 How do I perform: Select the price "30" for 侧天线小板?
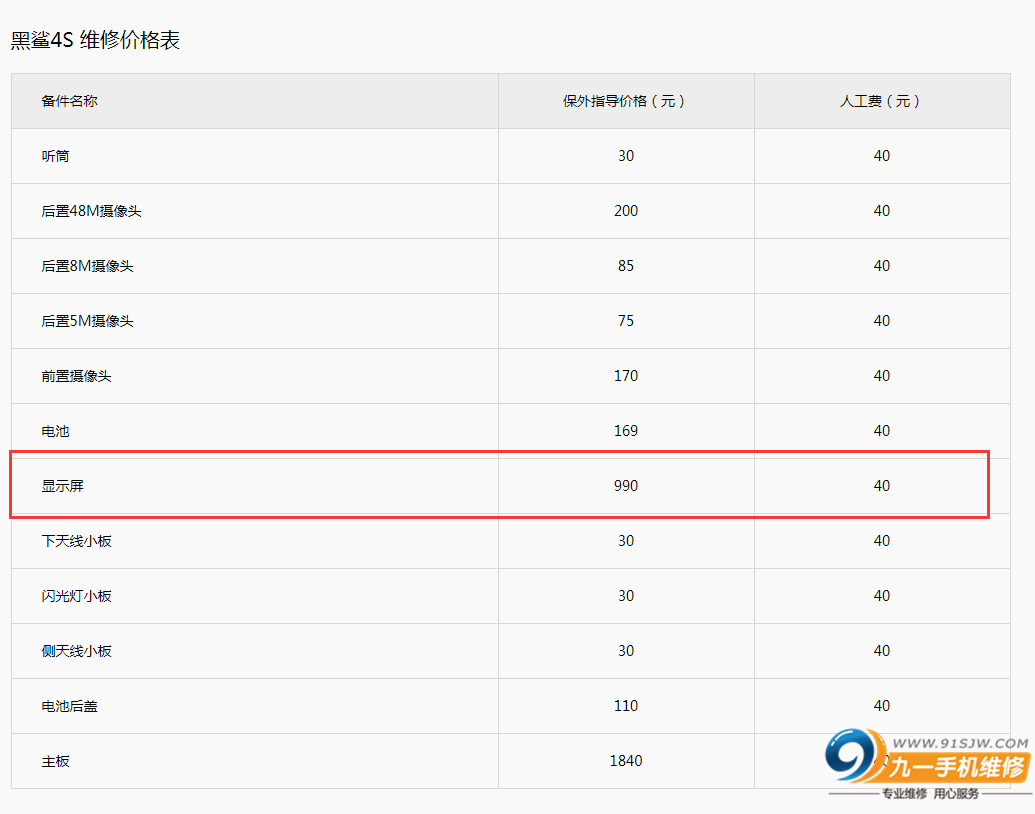[x=626, y=651]
